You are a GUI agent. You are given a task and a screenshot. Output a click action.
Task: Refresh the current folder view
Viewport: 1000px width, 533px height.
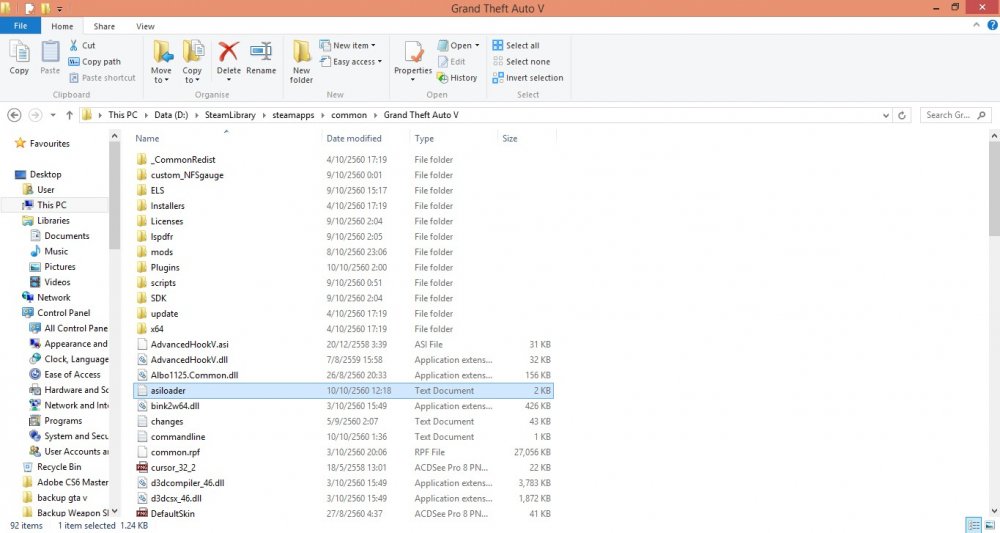(903, 115)
